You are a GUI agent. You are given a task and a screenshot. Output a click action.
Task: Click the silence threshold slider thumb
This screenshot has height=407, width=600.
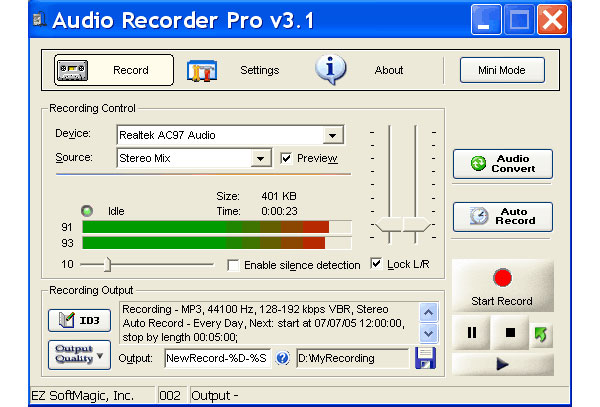108,264
